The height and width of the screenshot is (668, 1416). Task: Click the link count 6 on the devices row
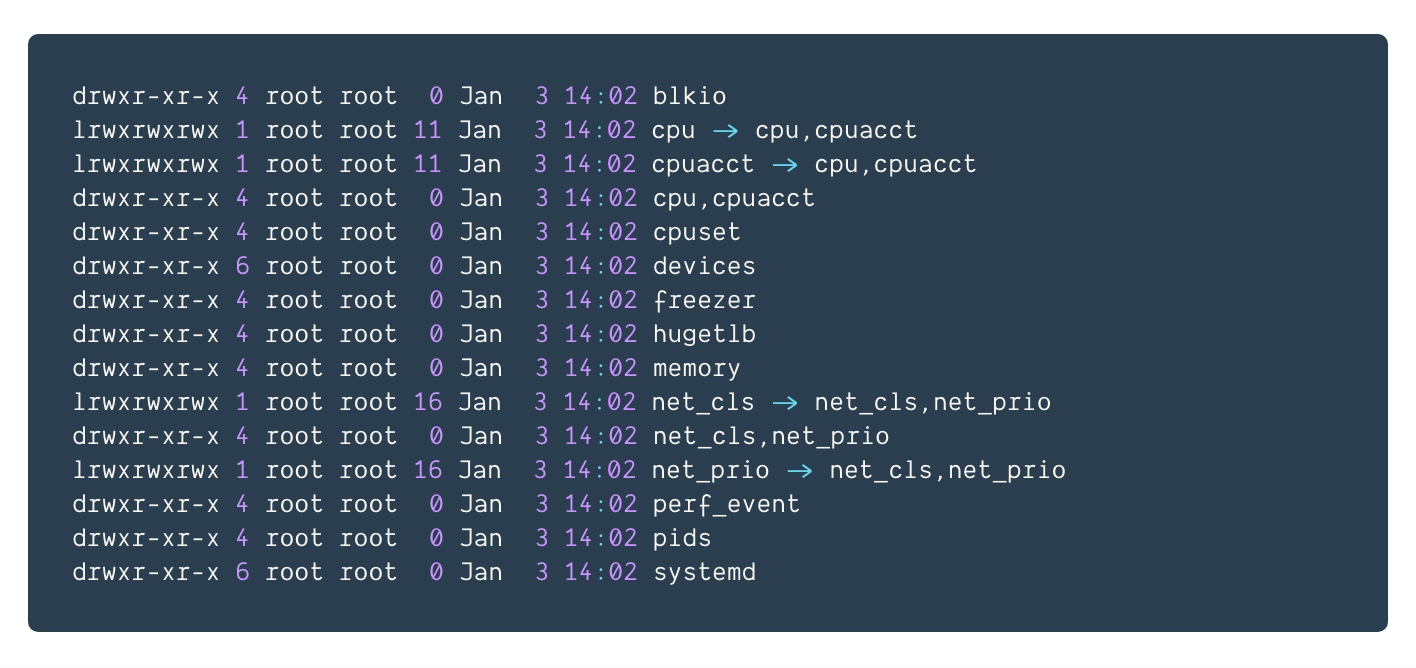[242, 267]
